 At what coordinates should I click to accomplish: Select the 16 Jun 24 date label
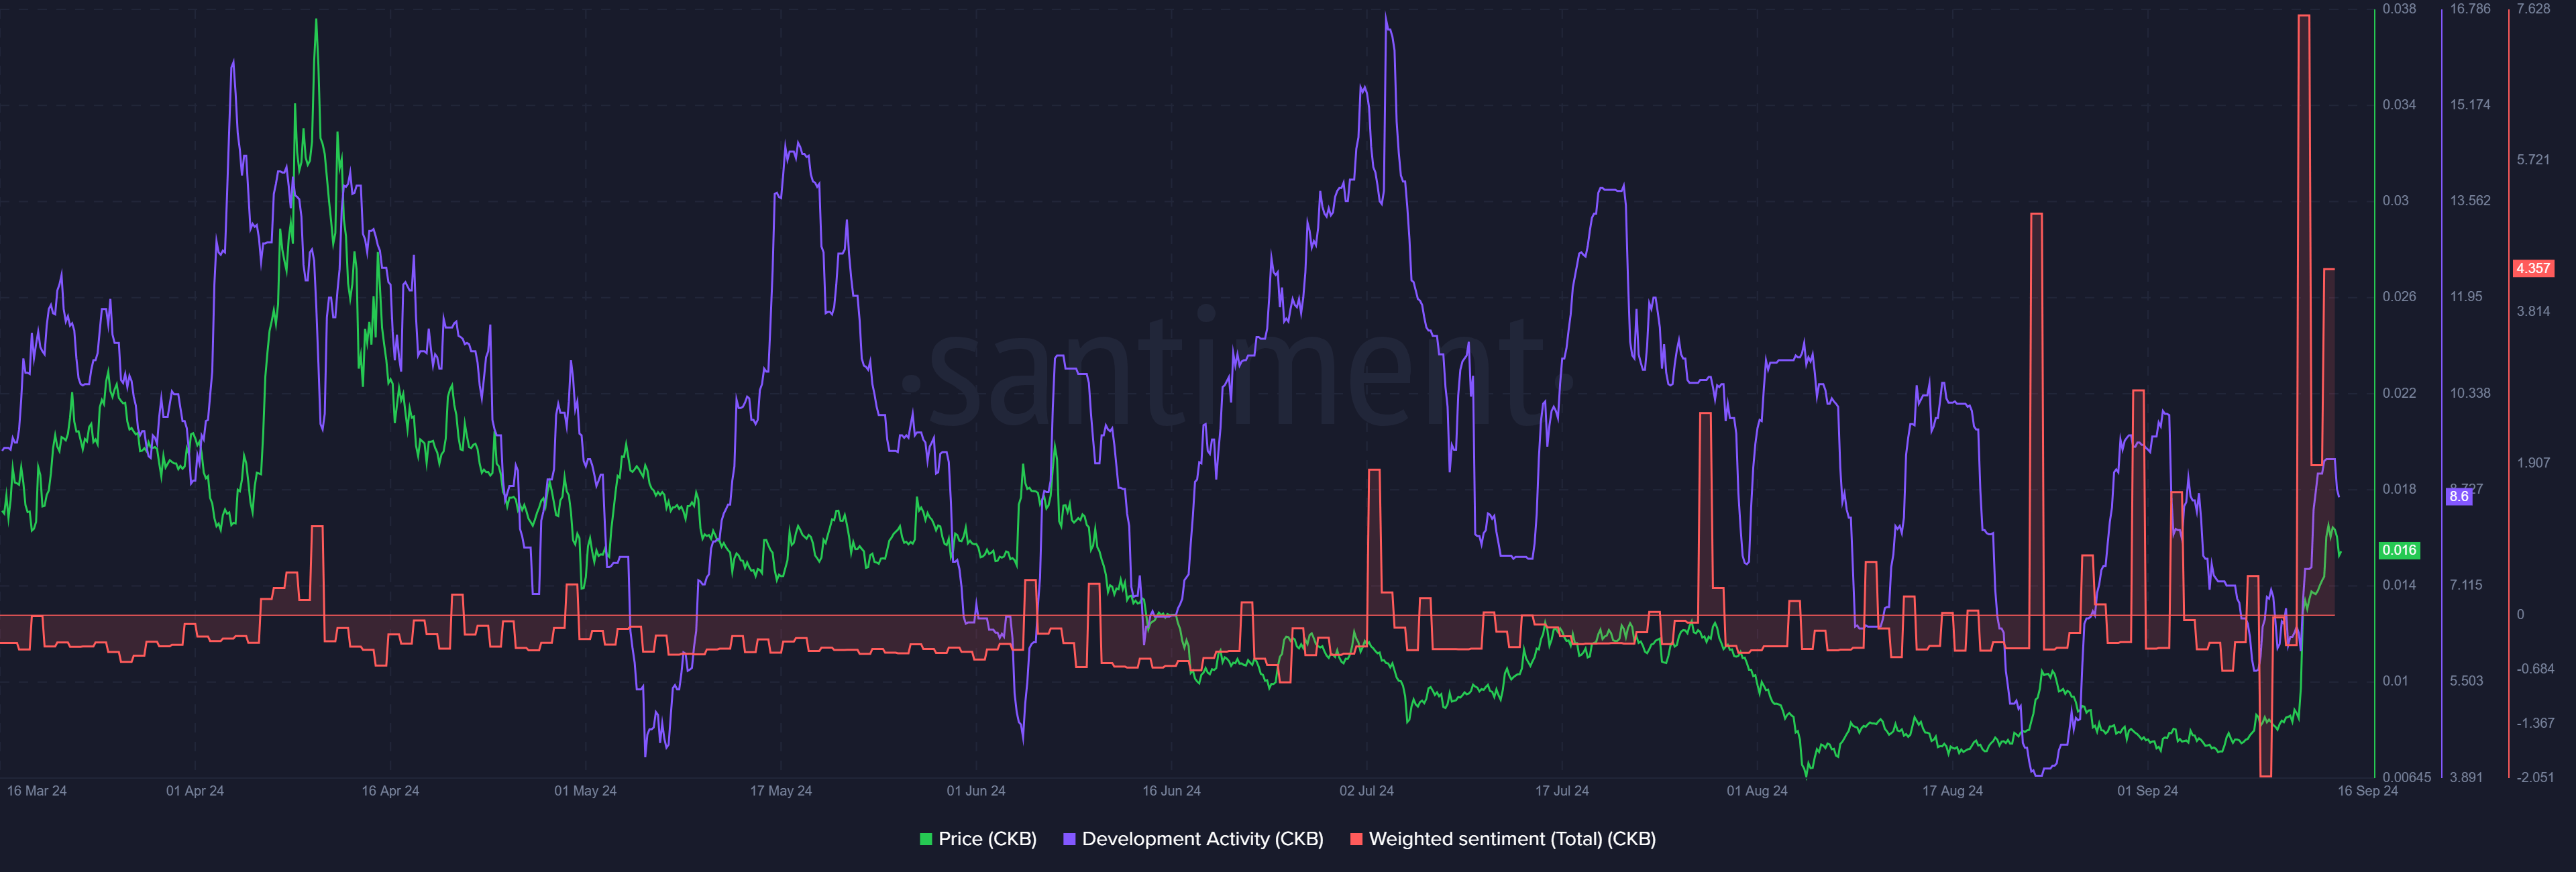click(1171, 791)
